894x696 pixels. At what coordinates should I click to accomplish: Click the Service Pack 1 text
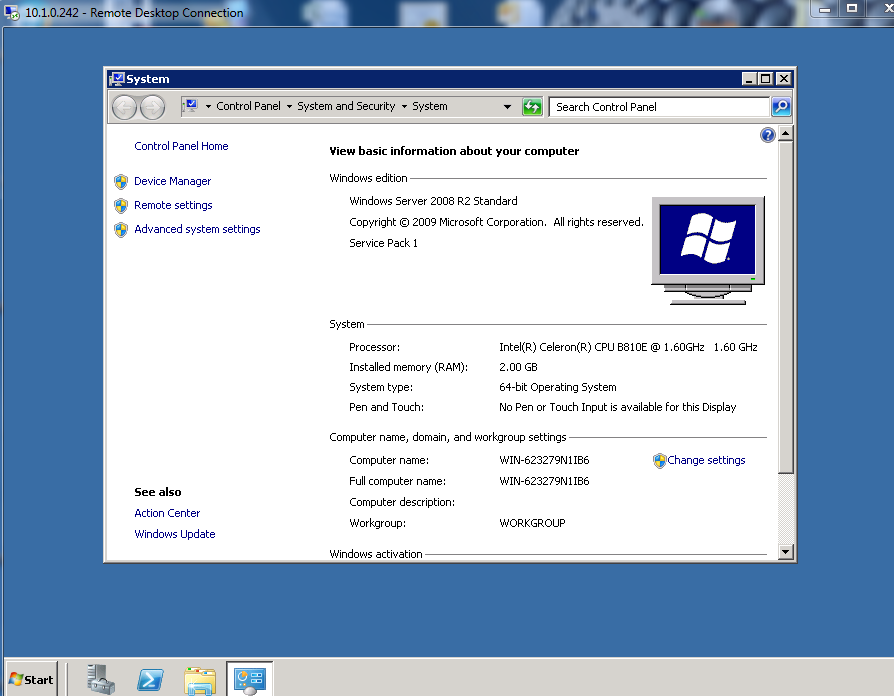[383, 243]
